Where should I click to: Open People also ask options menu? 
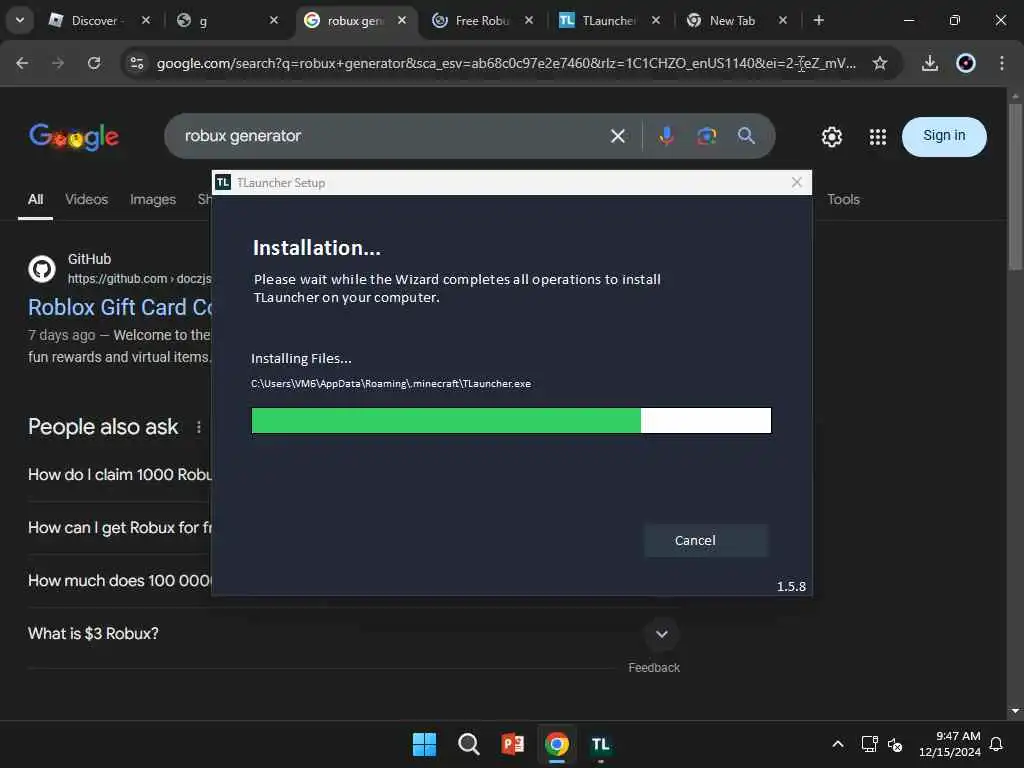pos(199,427)
